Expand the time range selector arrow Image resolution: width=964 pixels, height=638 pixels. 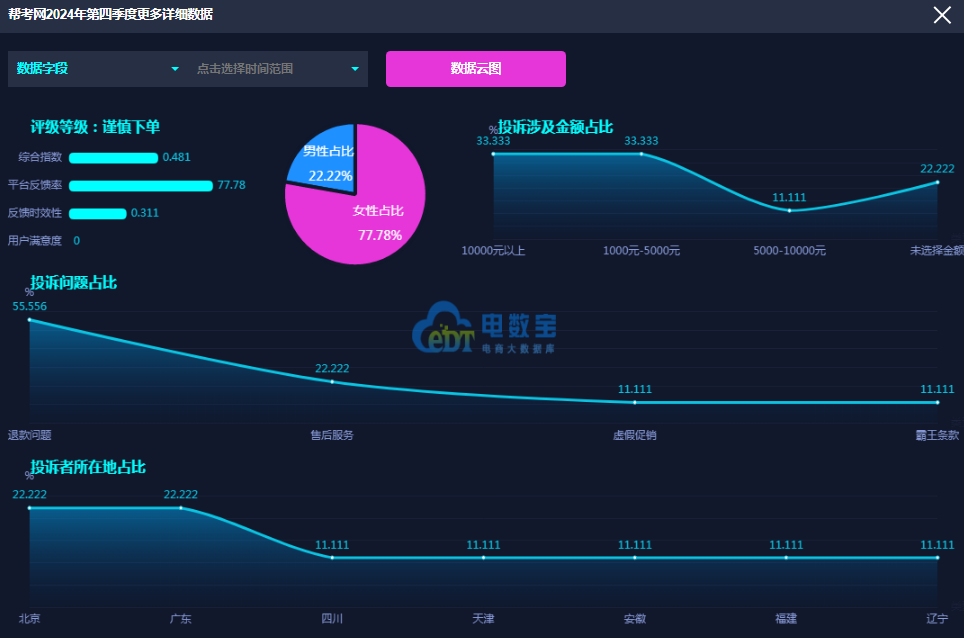354,69
